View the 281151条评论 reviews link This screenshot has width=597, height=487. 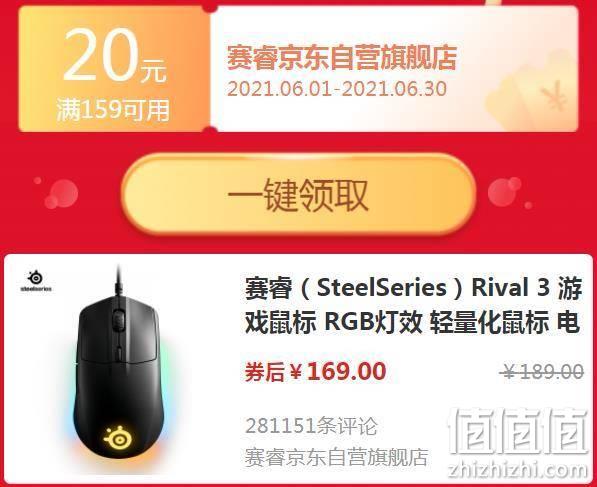click(x=311, y=426)
